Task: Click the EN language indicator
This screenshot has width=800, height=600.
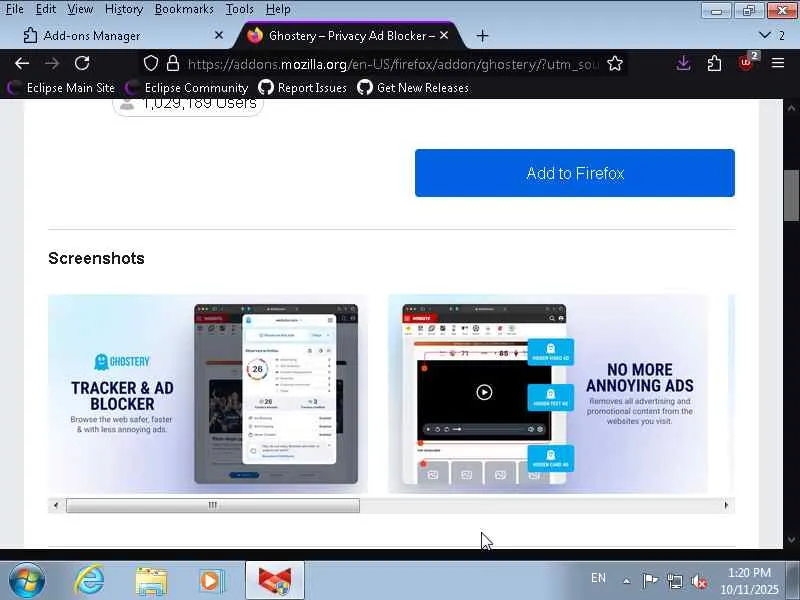Action: click(598, 578)
